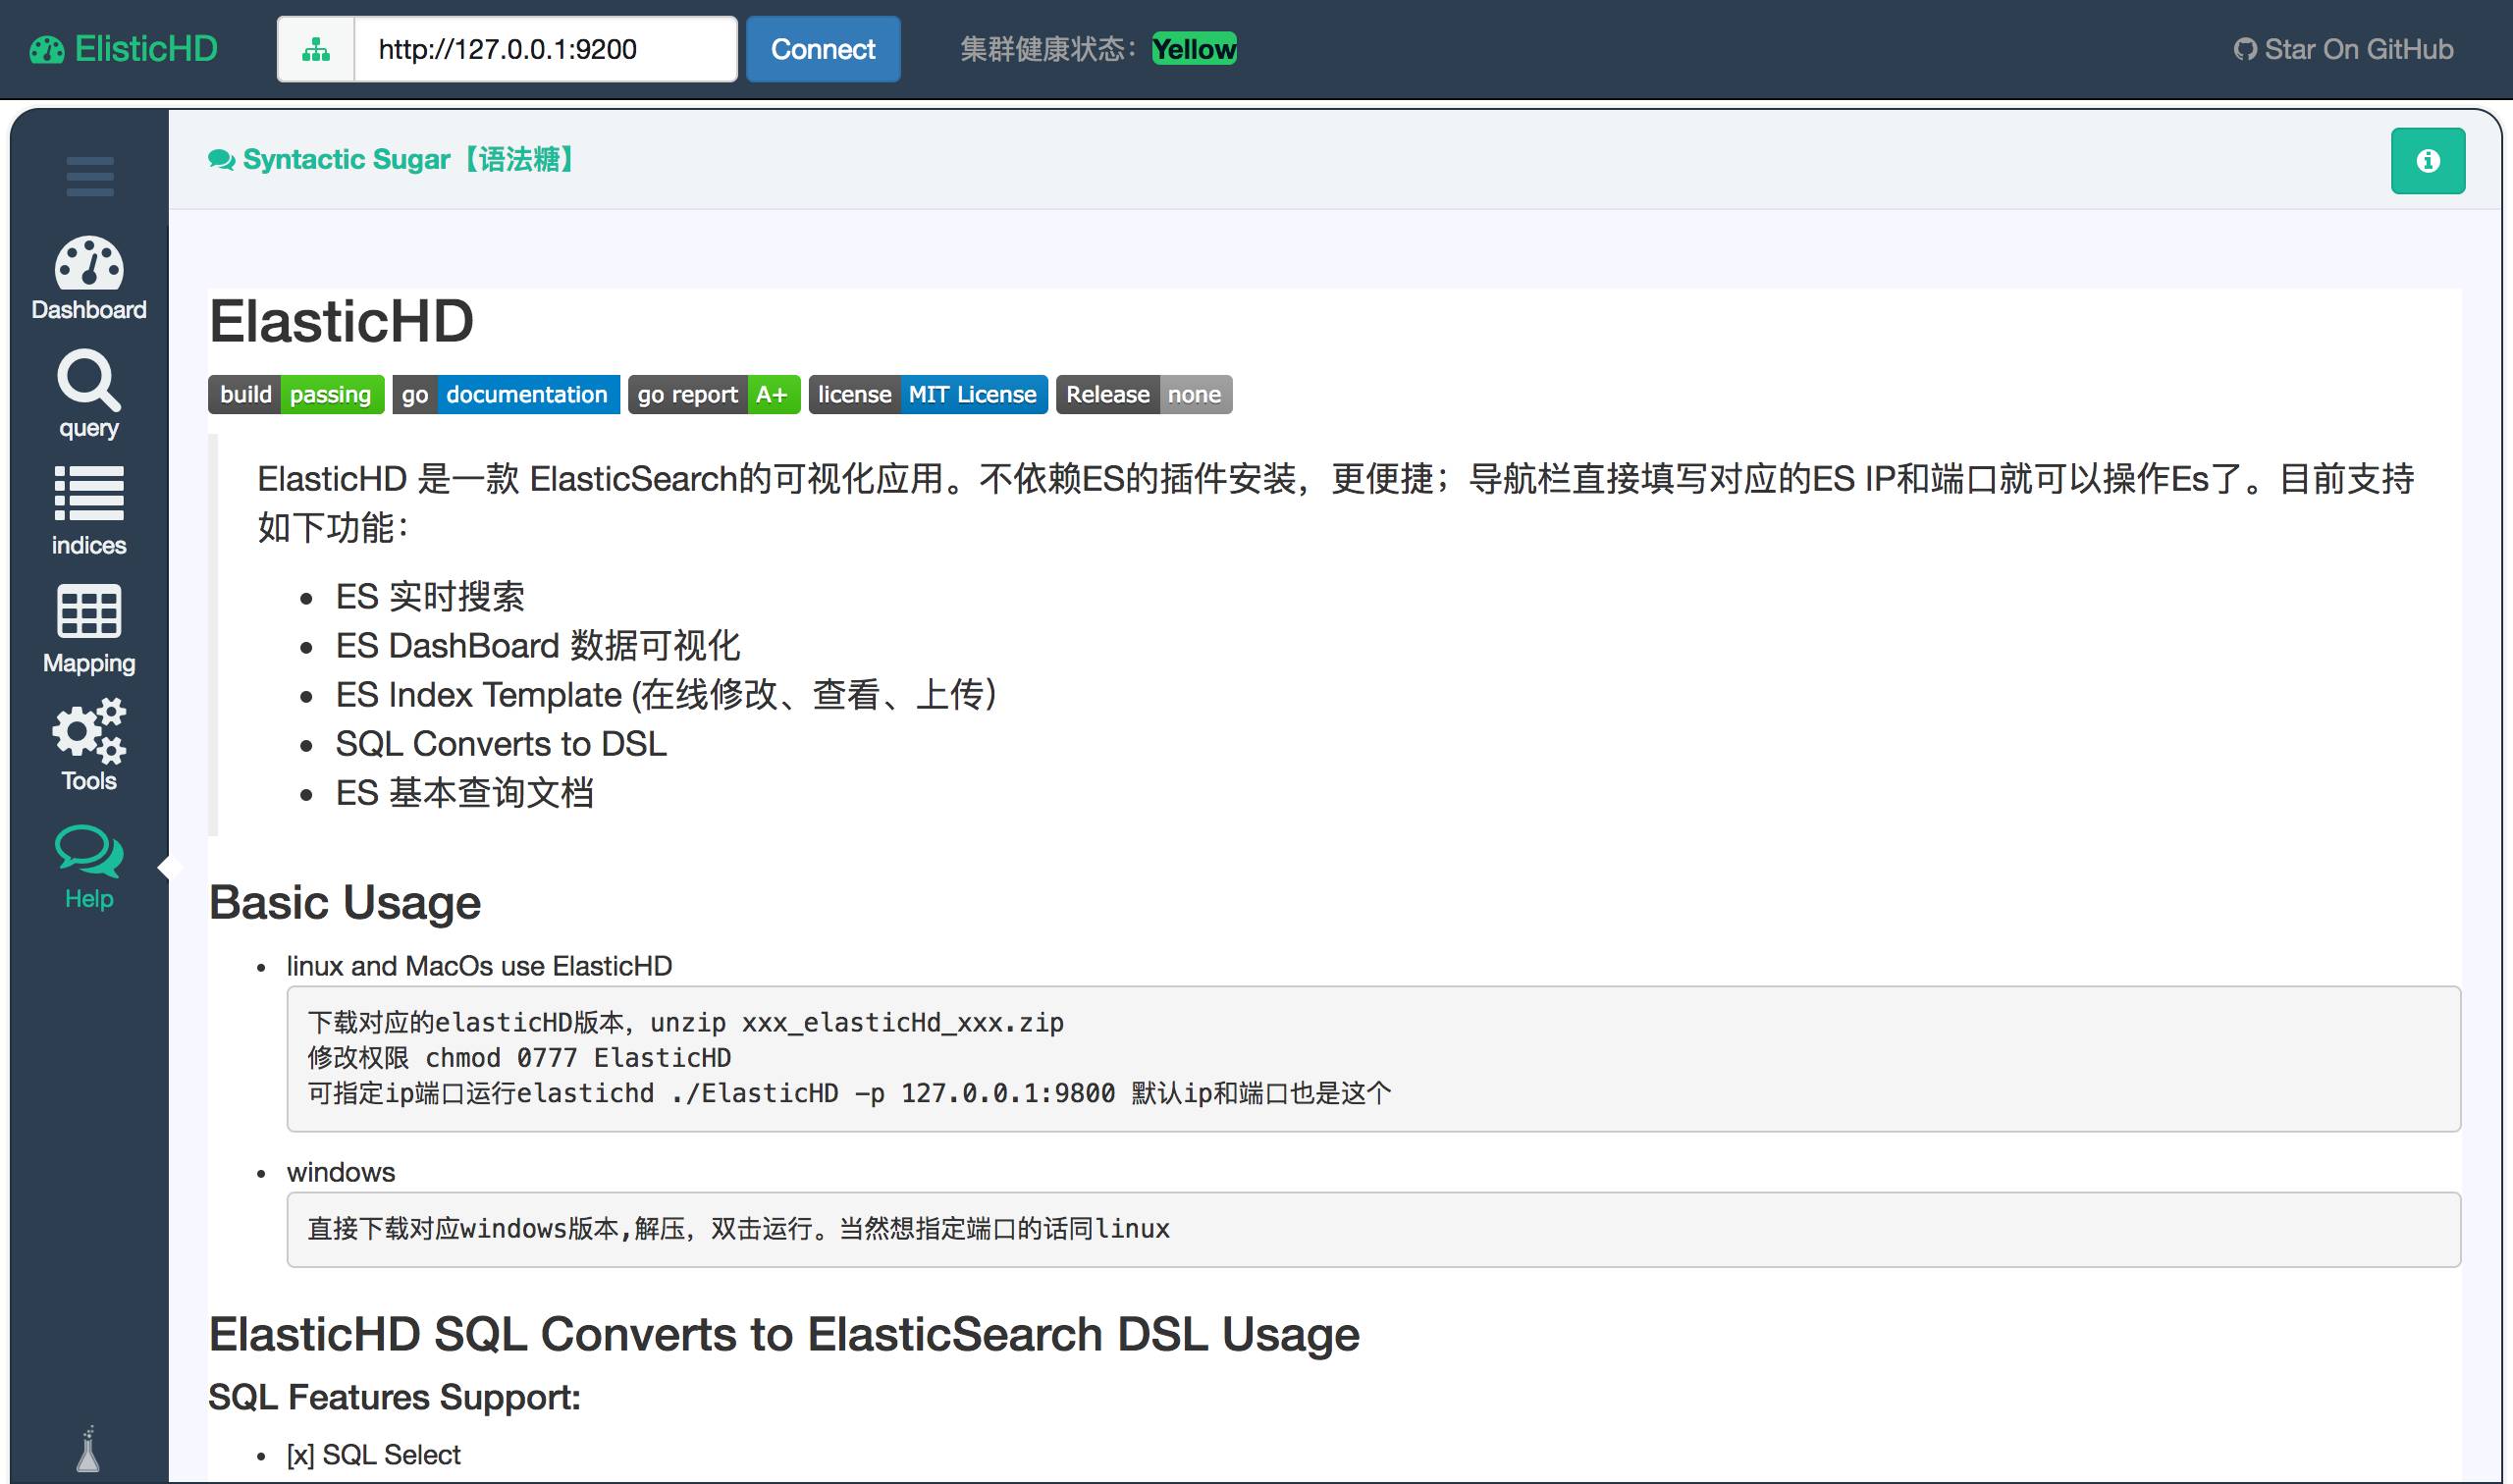The image size is (2513, 1484).
Task: Open the Tools section
Action: click(86, 746)
